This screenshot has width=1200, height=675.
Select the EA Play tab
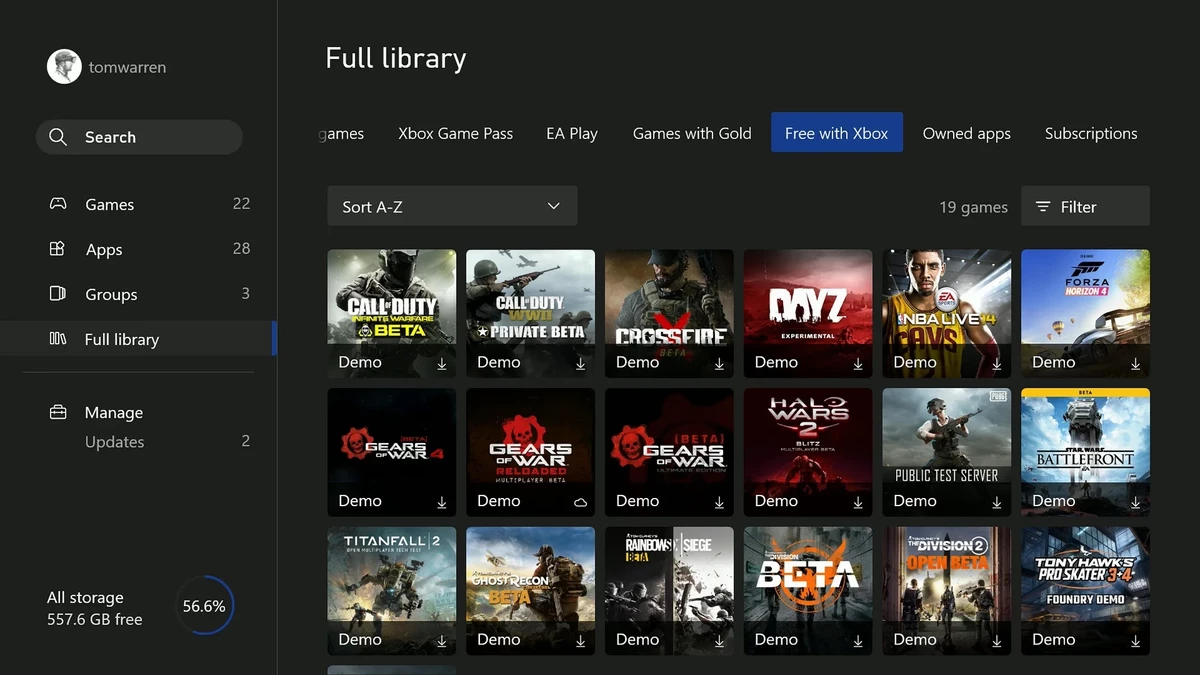[x=572, y=133]
